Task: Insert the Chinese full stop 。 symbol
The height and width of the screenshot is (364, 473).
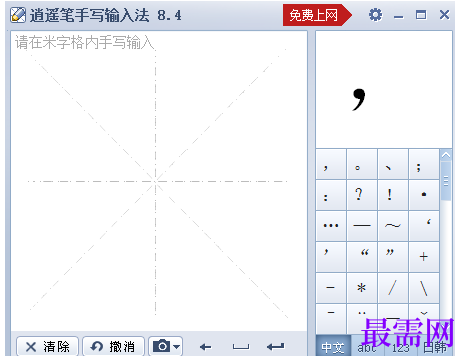Action: pos(362,164)
